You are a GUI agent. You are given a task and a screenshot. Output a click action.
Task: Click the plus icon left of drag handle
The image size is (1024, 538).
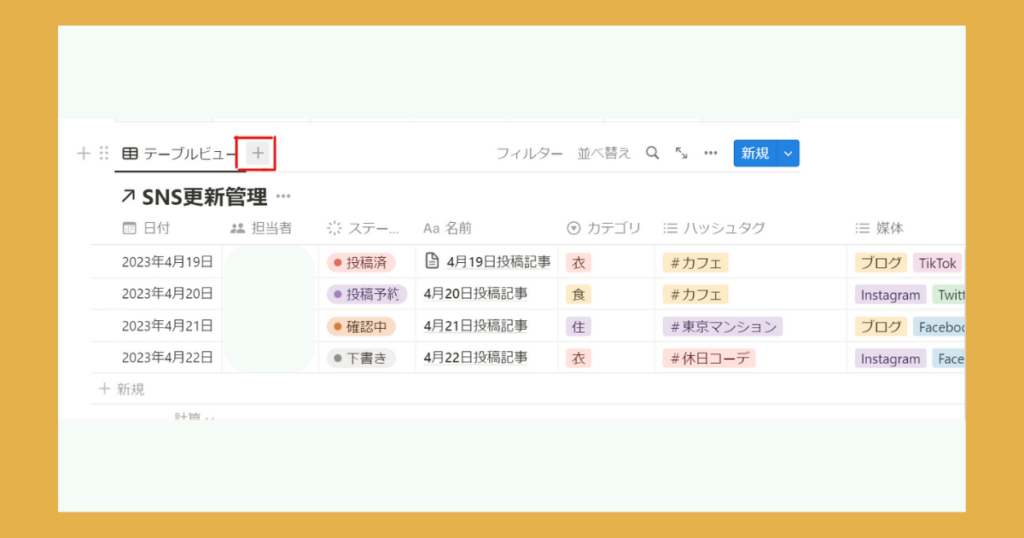(84, 153)
